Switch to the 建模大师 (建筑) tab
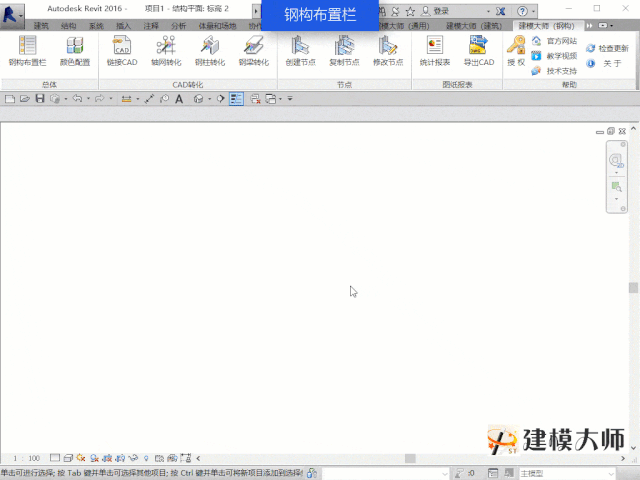The image size is (640, 480). [473, 26]
